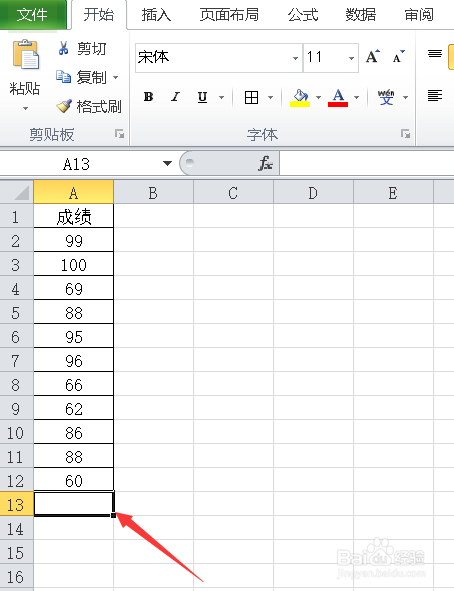Switch to the 公式 formulas tab
The image size is (454, 591).
click(303, 15)
